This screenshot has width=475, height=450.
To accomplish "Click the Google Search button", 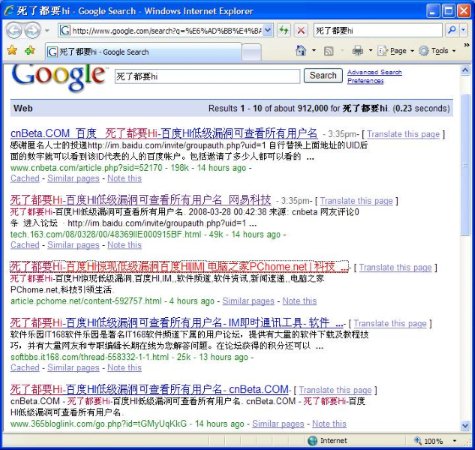I will coord(323,76).
